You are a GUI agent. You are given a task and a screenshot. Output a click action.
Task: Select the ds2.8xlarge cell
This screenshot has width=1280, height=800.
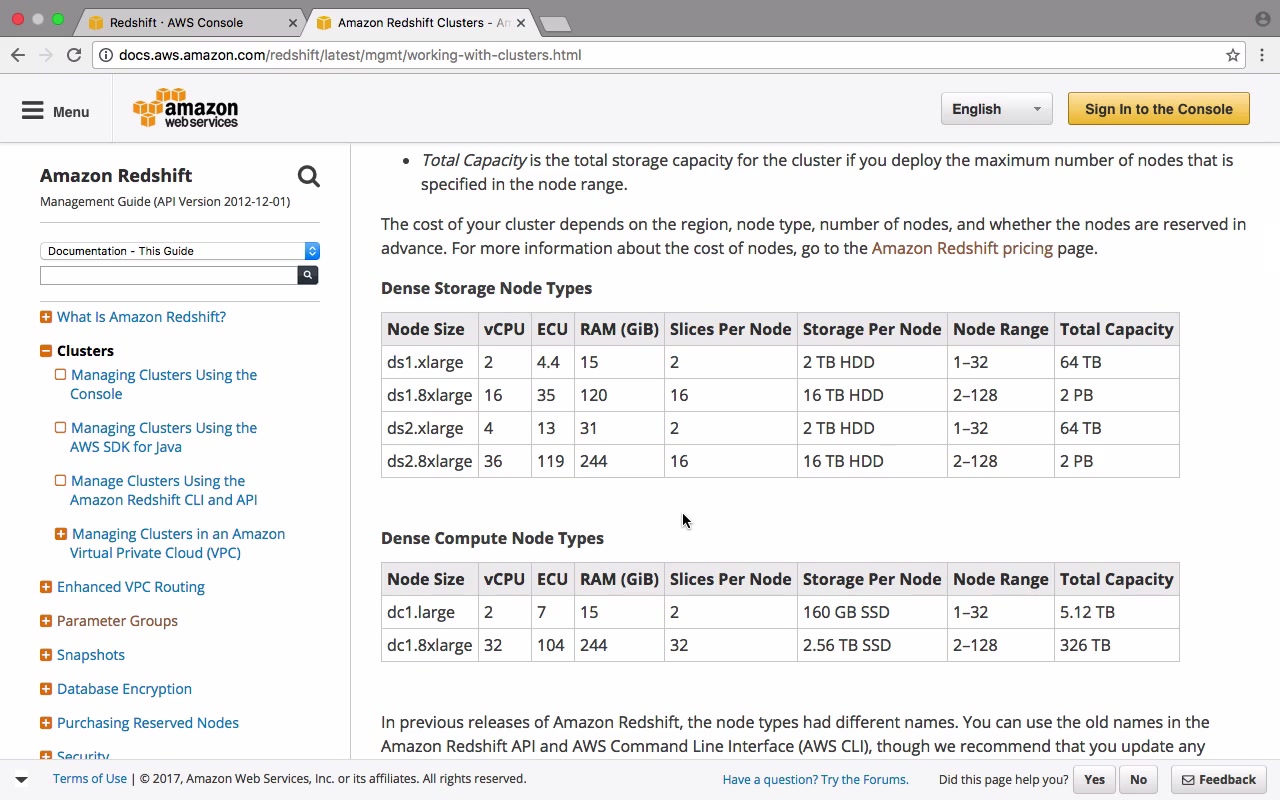point(429,461)
